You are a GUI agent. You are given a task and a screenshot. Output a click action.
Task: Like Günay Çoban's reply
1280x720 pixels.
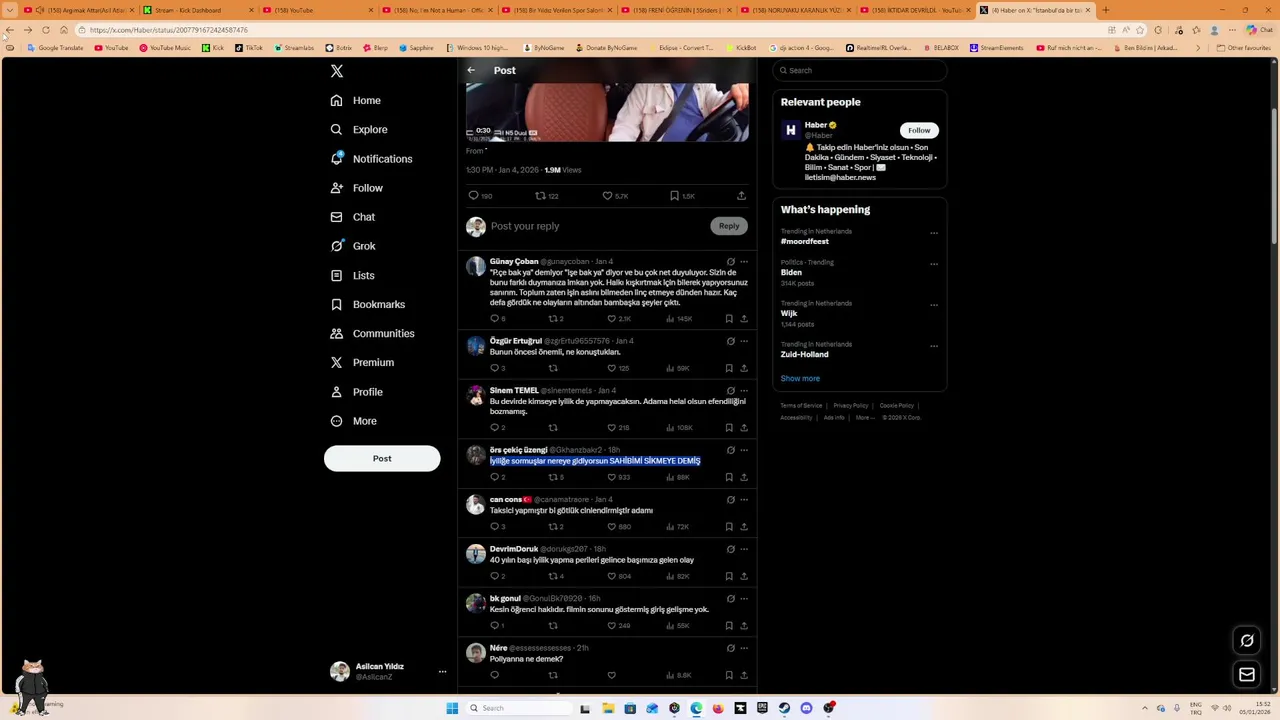[x=611, y=319]
